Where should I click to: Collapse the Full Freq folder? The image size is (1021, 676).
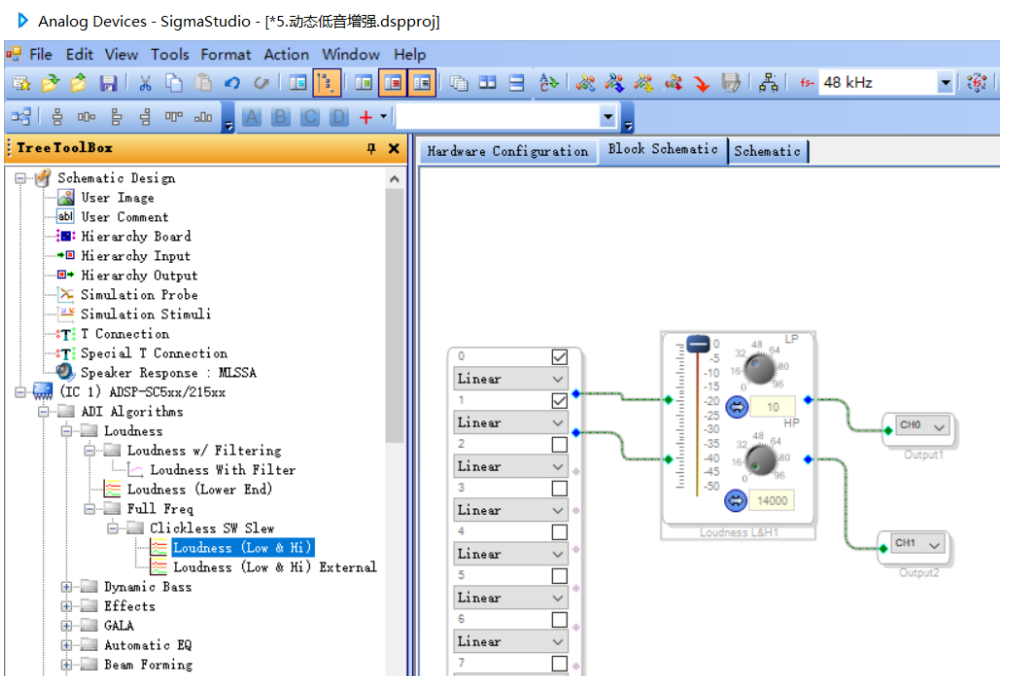90,509
